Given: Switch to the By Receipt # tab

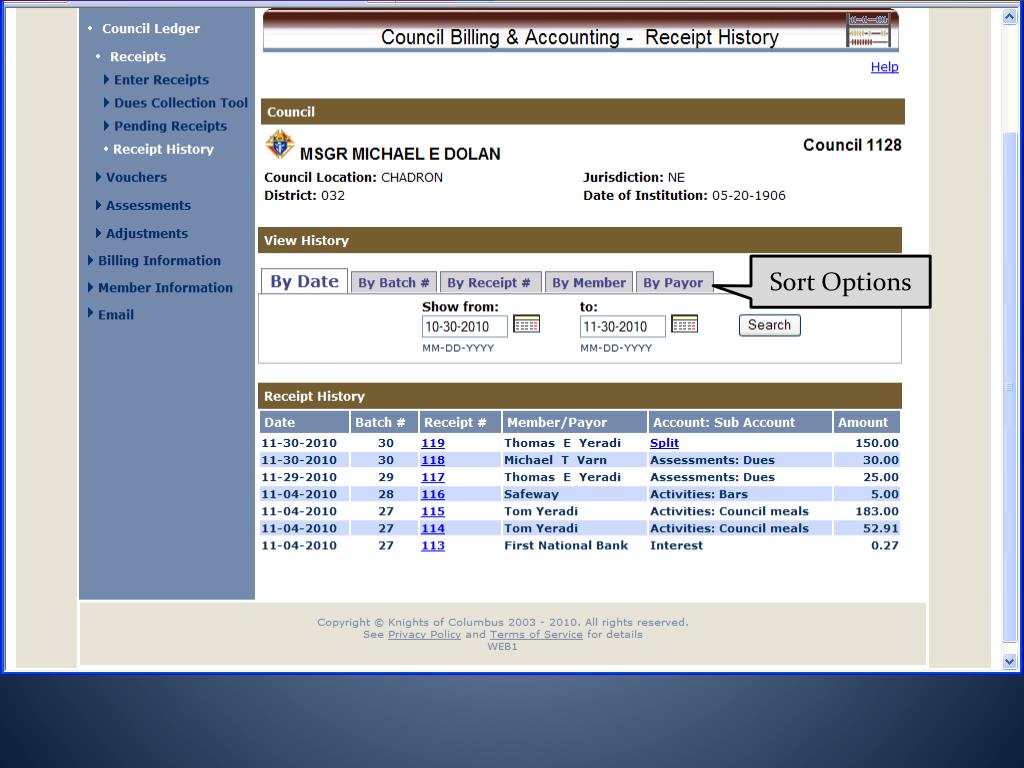Looking at the screenshot, I should 490,283.
